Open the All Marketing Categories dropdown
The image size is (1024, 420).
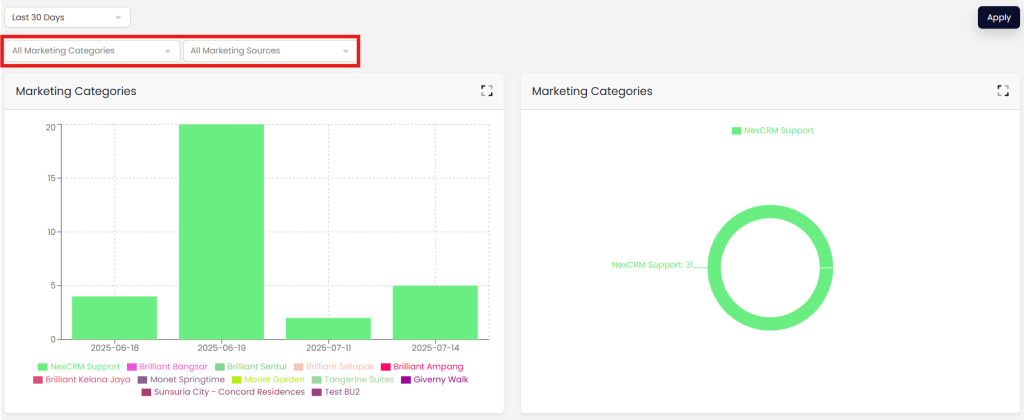click(92, 51)
